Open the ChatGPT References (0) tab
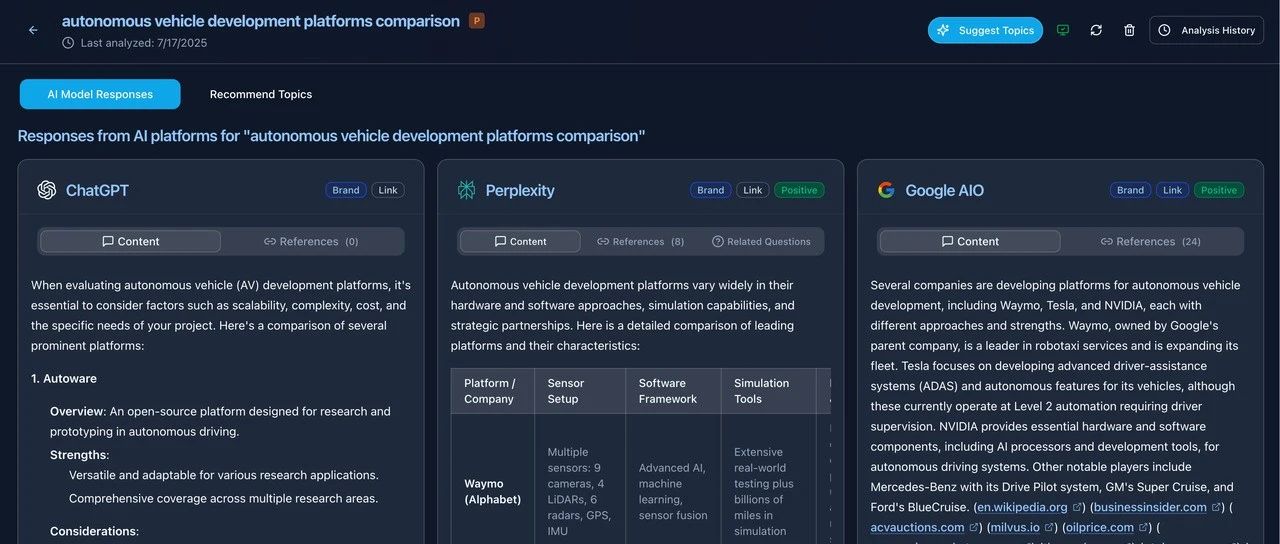The height and width of the screenshot is (544, 1280). coord(311,241)
